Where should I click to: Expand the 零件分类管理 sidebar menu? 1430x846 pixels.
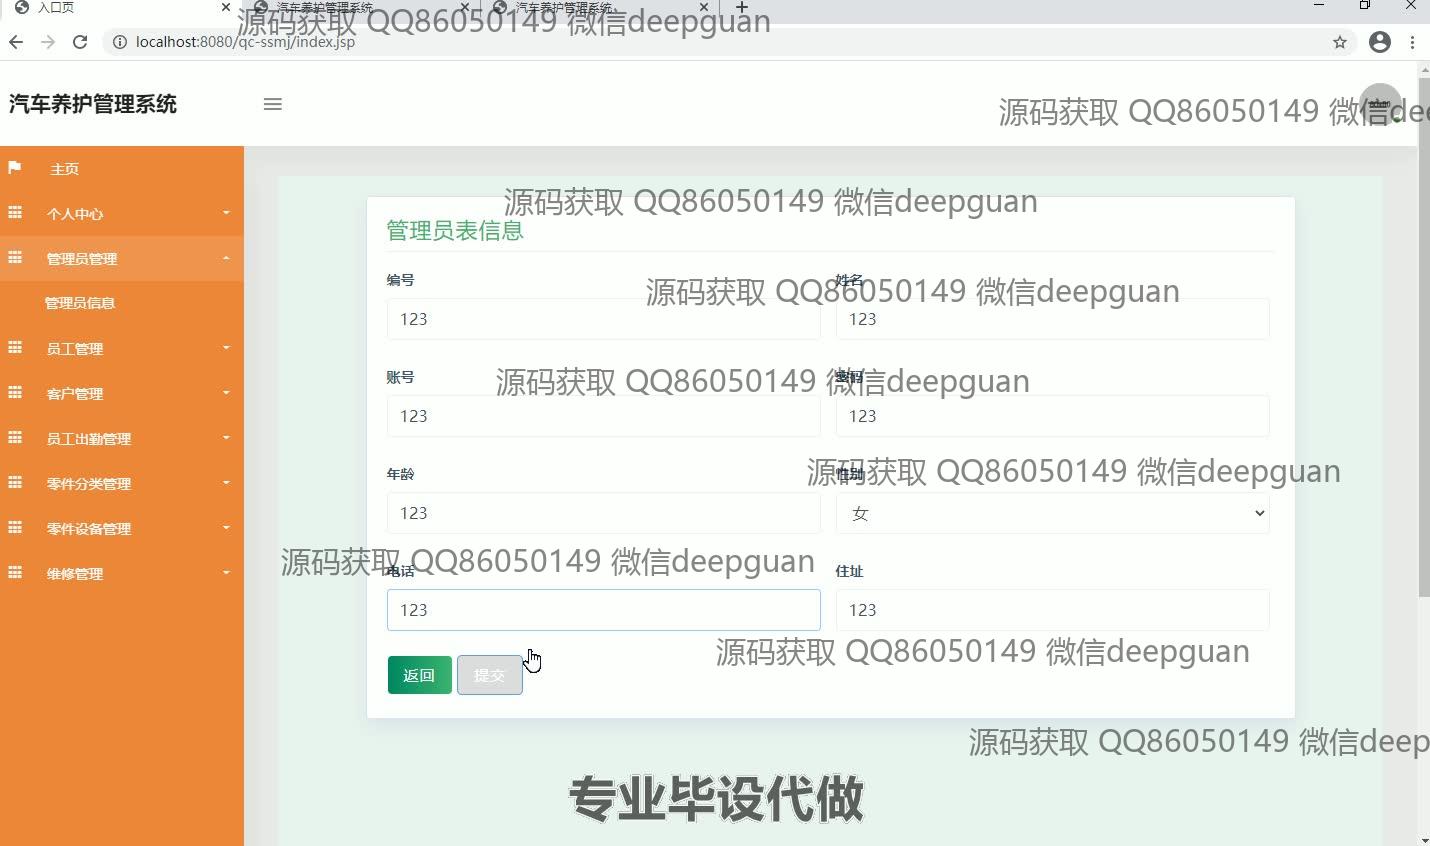coord(122,484)
